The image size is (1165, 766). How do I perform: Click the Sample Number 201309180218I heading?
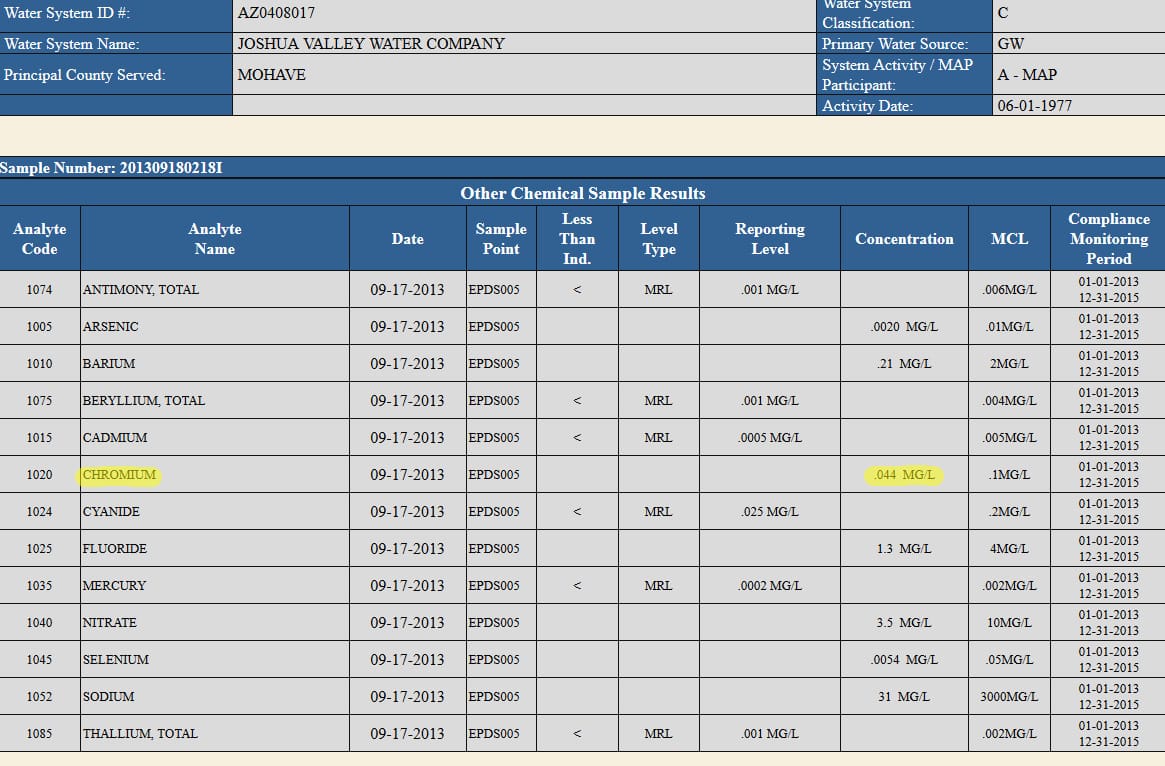click(111, 168)
